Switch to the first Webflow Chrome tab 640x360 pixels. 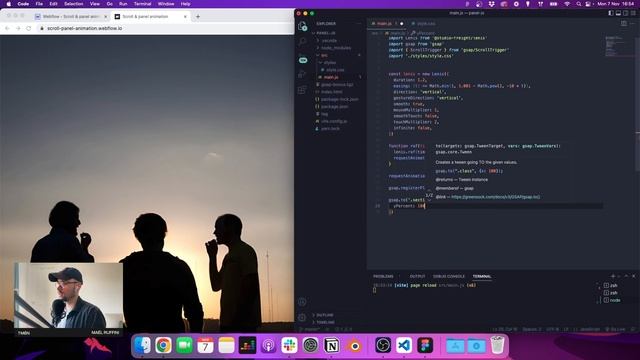71,17
